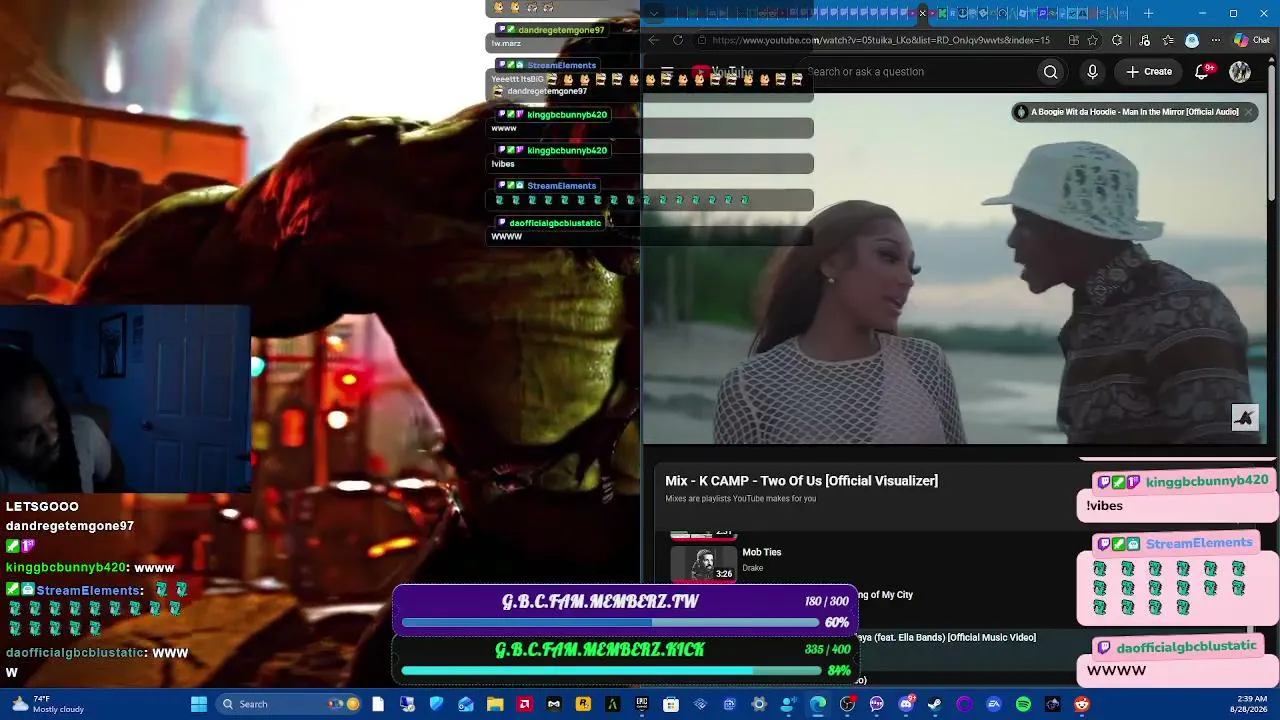Click daofficialgbcblustatic name in pink chat
The image size is (1280, 720).
coord(1187,647)
